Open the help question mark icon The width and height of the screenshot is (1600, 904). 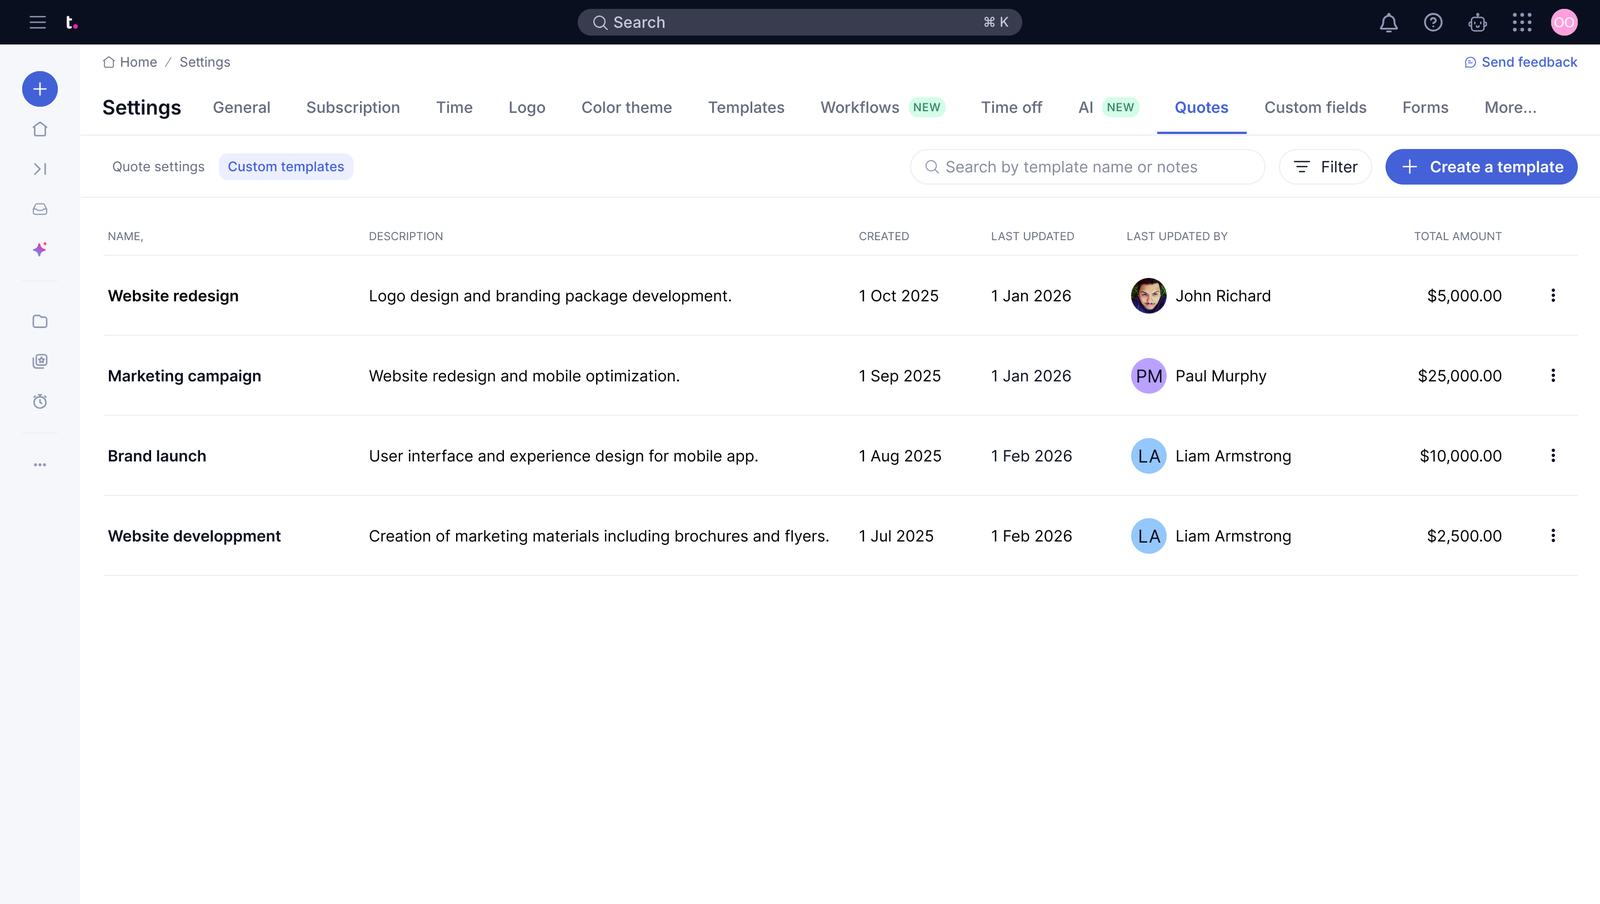pos(1433,22)
